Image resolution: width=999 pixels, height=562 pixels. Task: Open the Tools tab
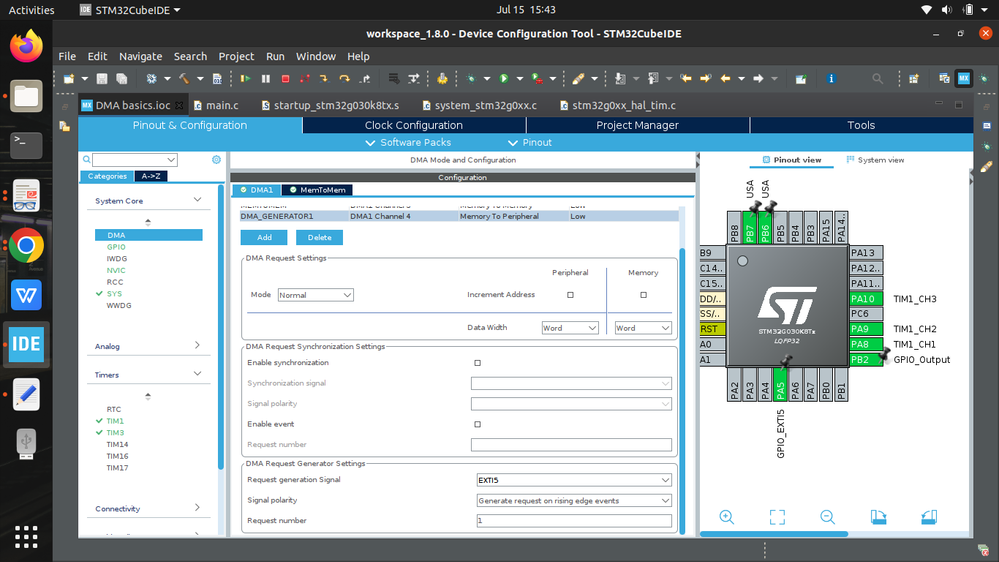coord(861,125)
